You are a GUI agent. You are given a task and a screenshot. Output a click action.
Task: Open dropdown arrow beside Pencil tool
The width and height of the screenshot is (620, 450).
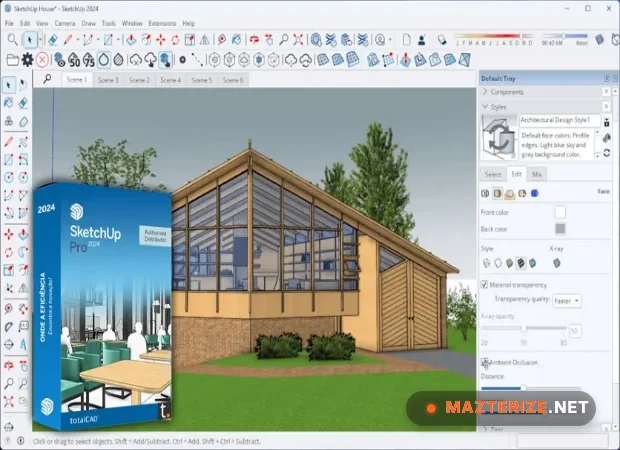[x=78, y=40]
